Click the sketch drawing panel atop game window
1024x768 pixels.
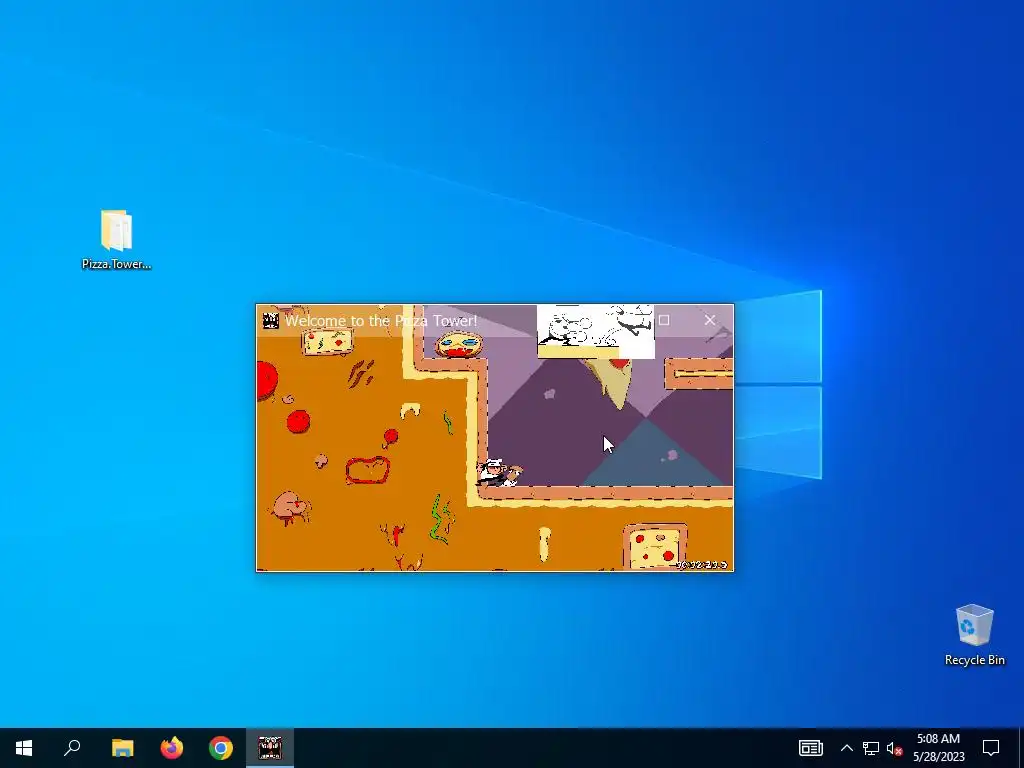pos(596,332)
